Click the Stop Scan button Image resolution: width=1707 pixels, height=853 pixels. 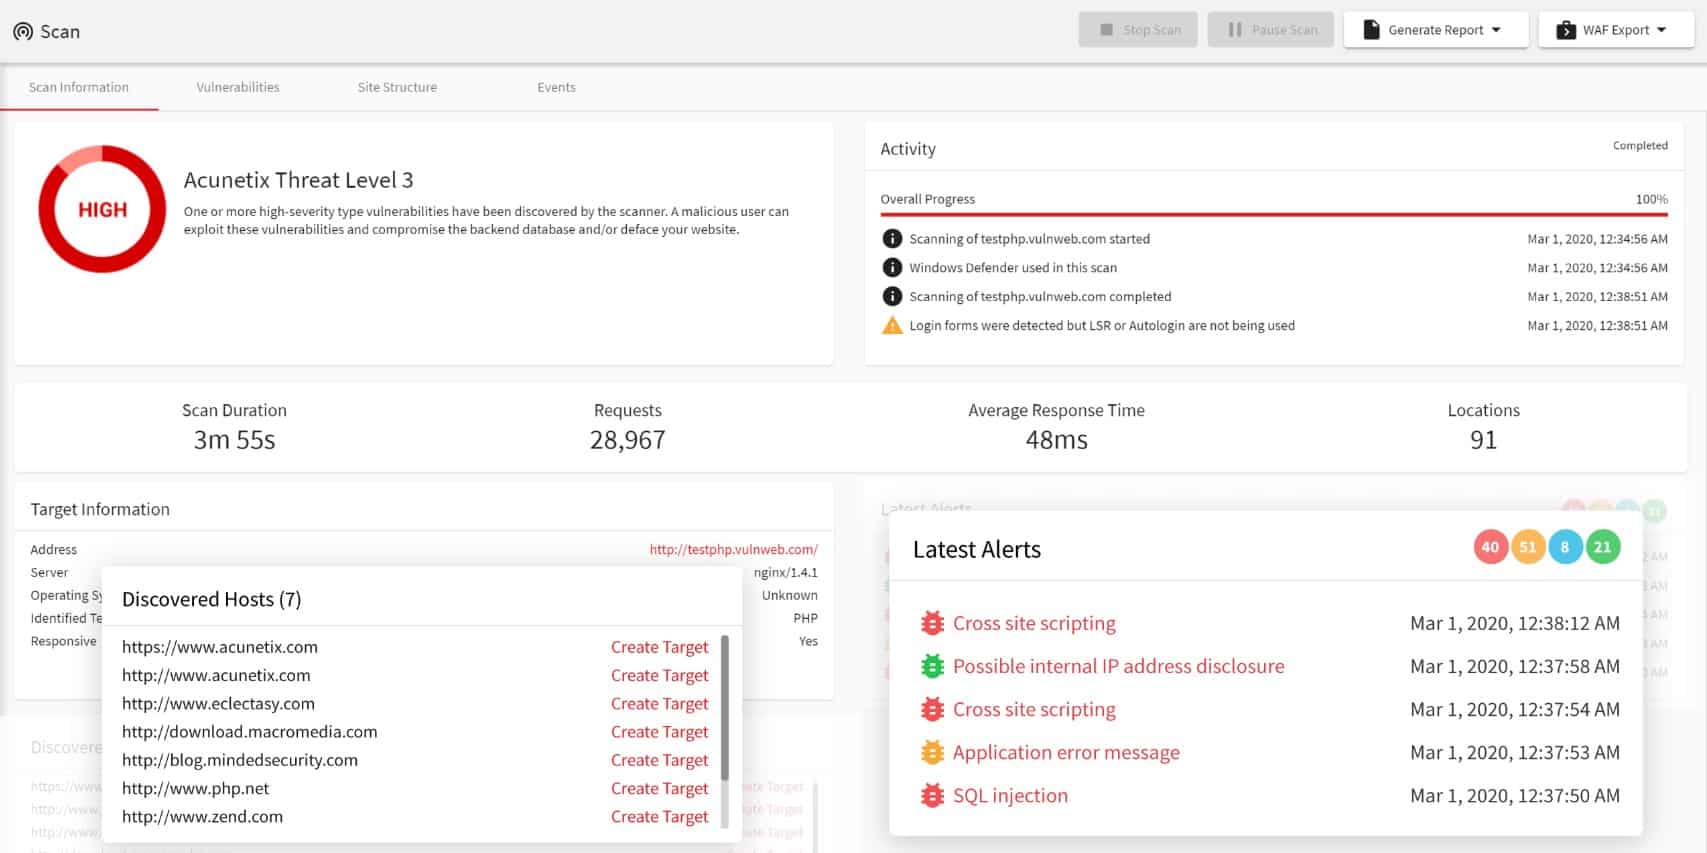pyautogui.click(x=1139, y=30)
